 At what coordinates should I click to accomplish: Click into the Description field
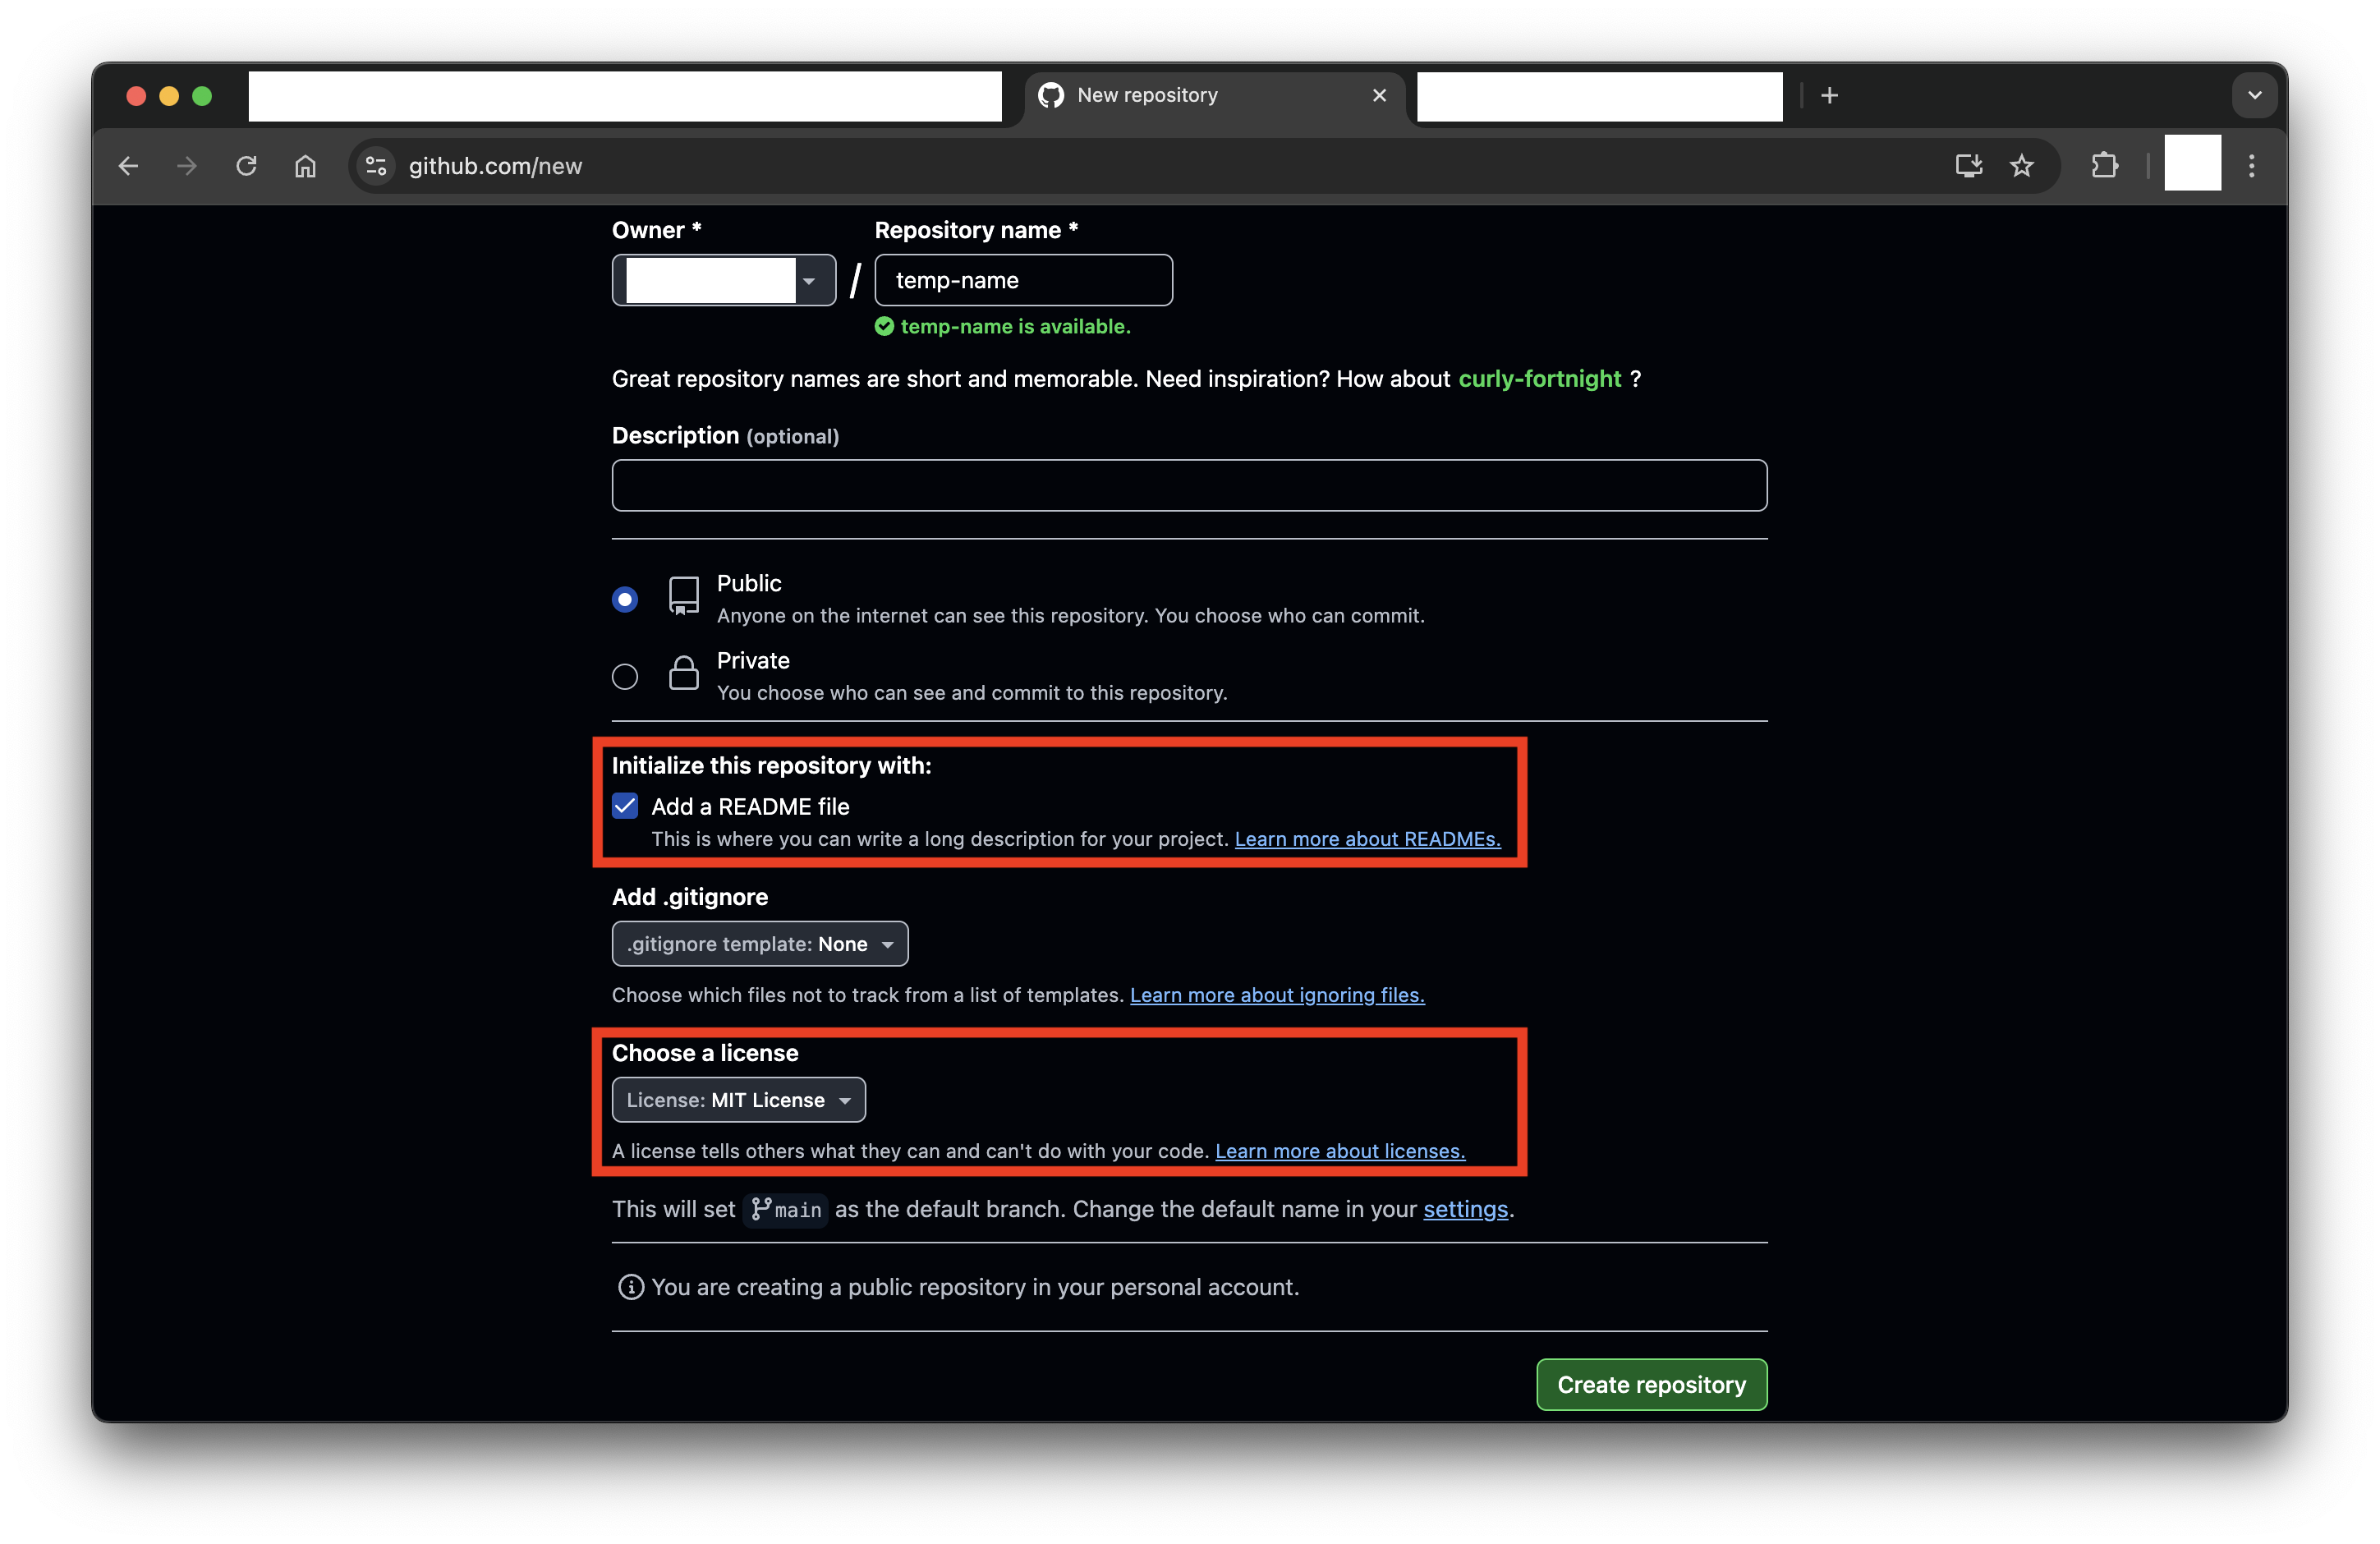[x=1189, y=486]
